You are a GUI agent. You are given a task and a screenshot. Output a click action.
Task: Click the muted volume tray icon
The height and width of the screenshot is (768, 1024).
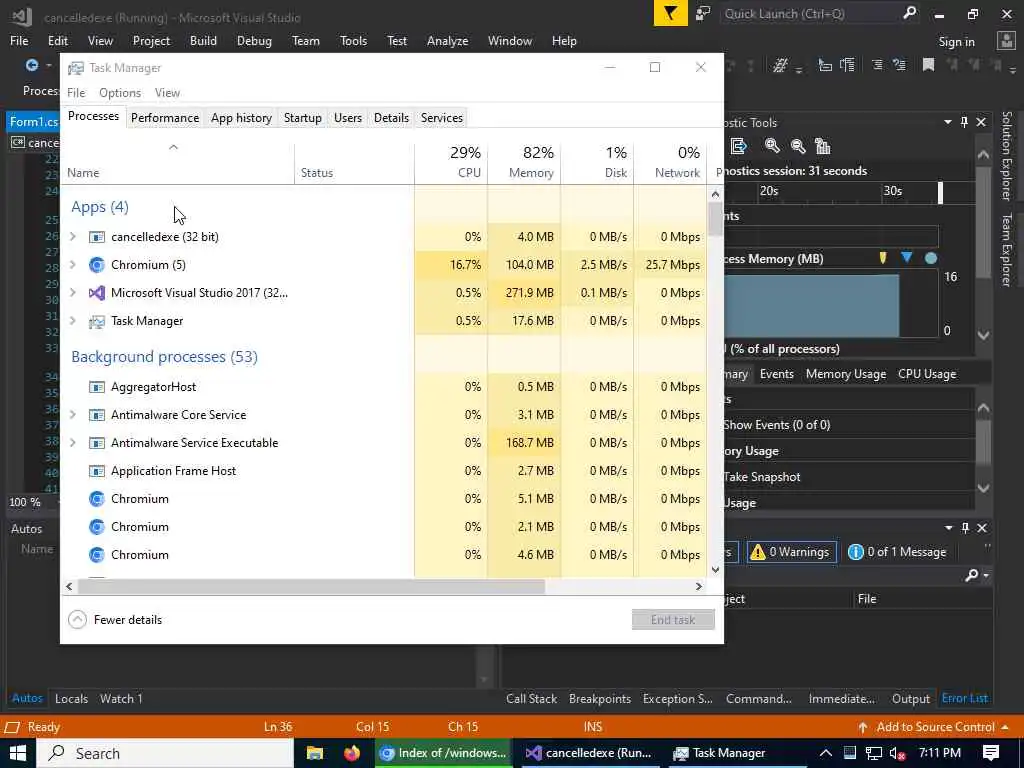click(x=897, y=754)
